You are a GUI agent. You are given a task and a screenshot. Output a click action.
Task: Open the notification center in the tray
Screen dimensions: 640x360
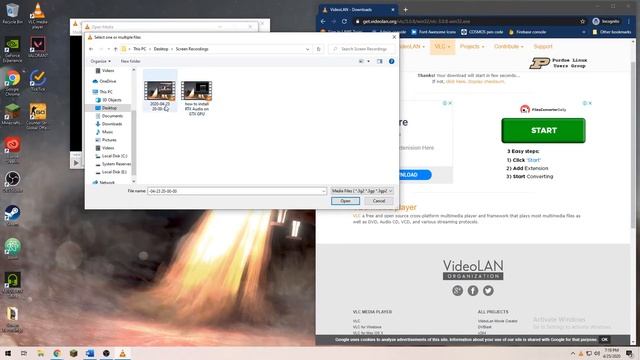click(629, 353)
